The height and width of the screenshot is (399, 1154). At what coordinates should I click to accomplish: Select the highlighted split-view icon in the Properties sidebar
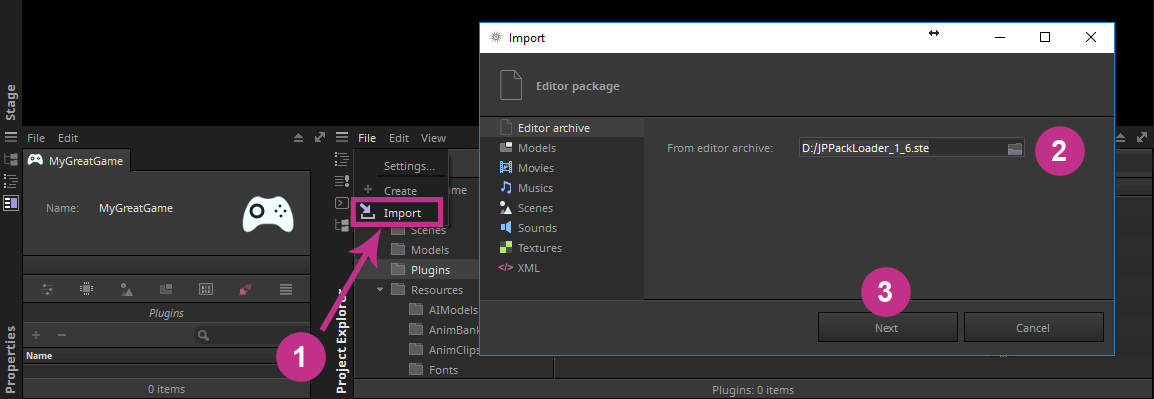point(11,202)
